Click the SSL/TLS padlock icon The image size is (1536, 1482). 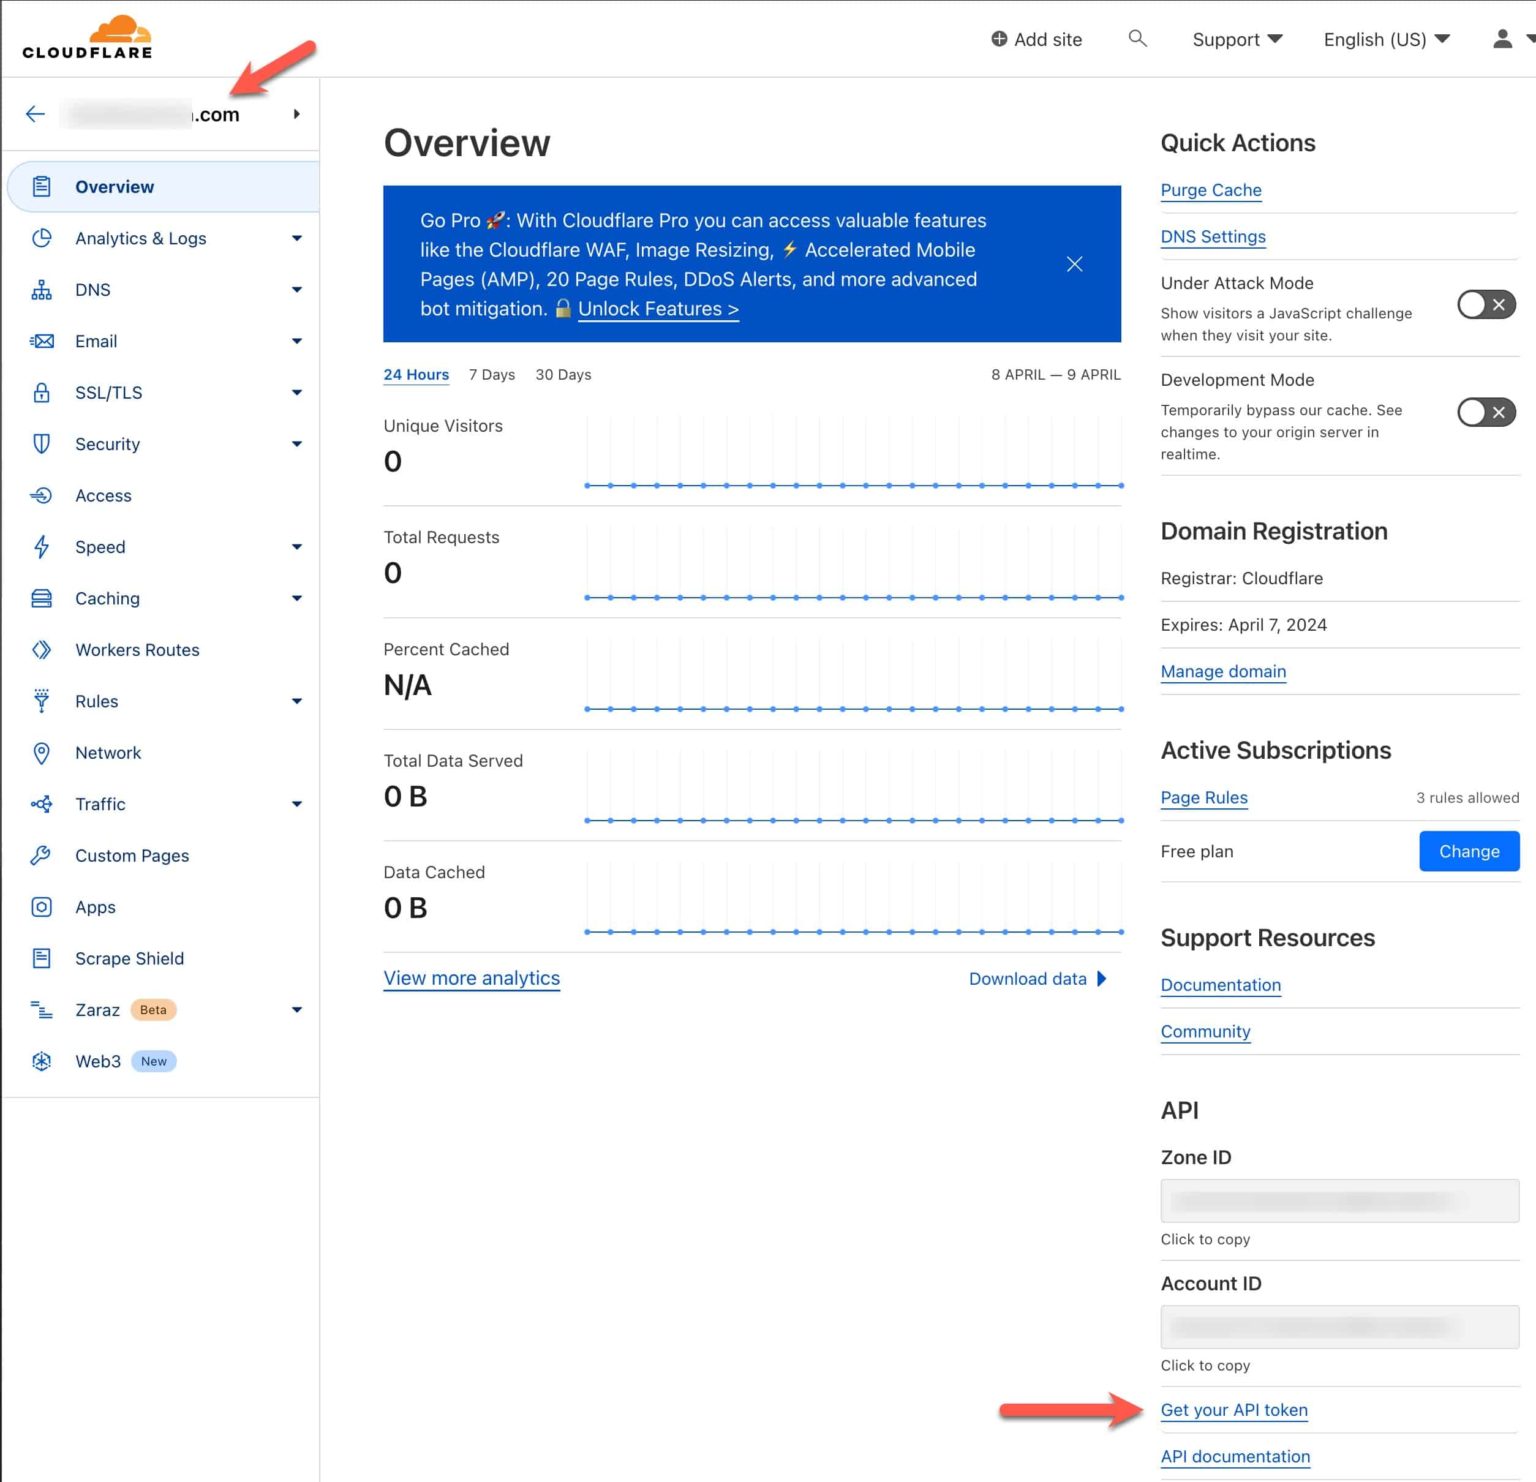tap(41, 393)
